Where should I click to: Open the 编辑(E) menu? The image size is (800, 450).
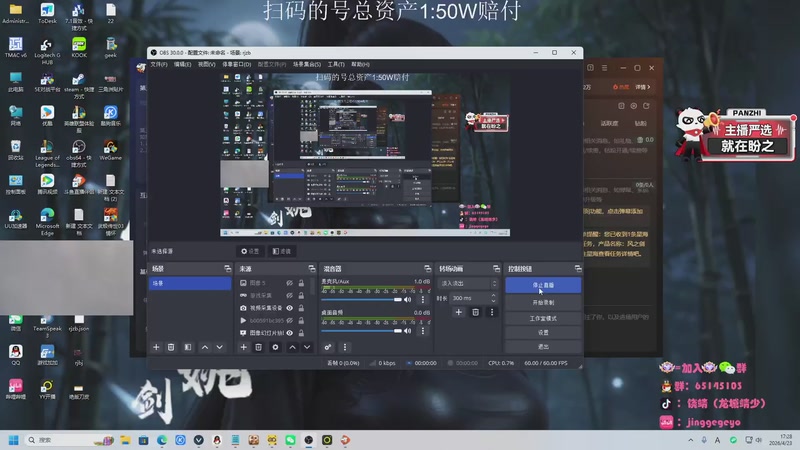[182, 64]
